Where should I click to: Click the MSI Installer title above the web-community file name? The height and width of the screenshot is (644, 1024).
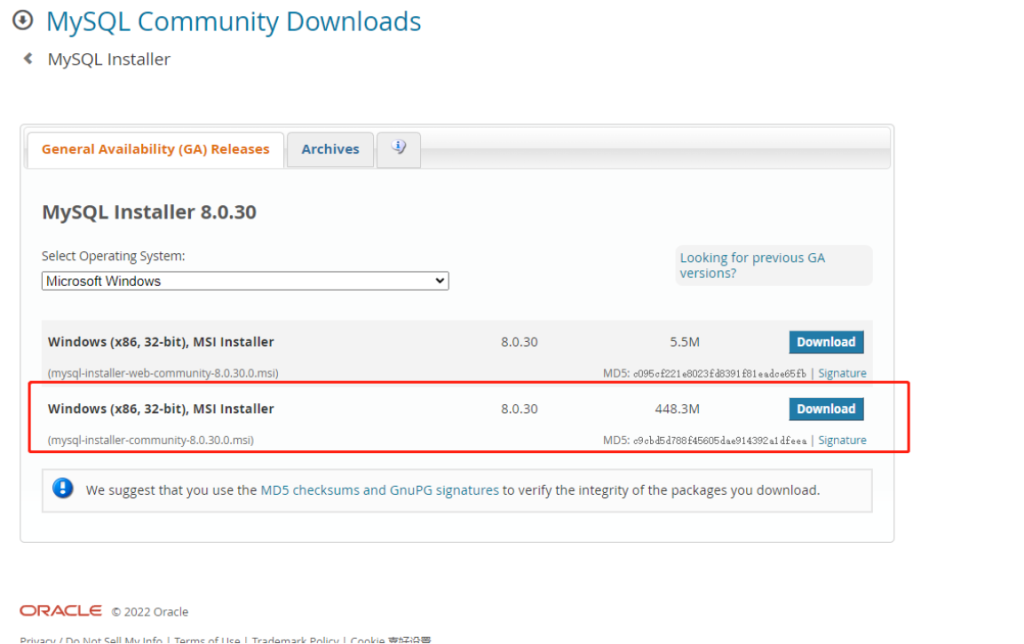click(161, 342)
